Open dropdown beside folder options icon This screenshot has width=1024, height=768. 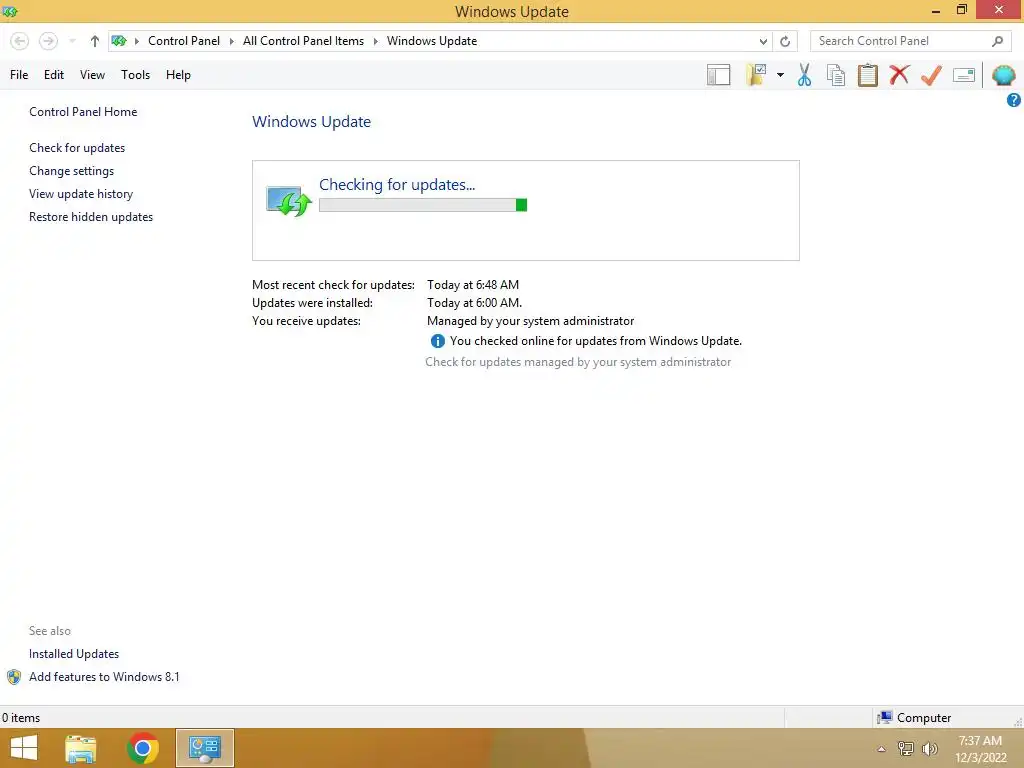click(780, 75)
